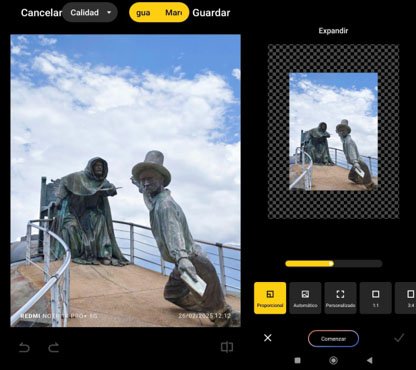Redo the last edit
Screen dimensions: 416x370
pos(54,348)
